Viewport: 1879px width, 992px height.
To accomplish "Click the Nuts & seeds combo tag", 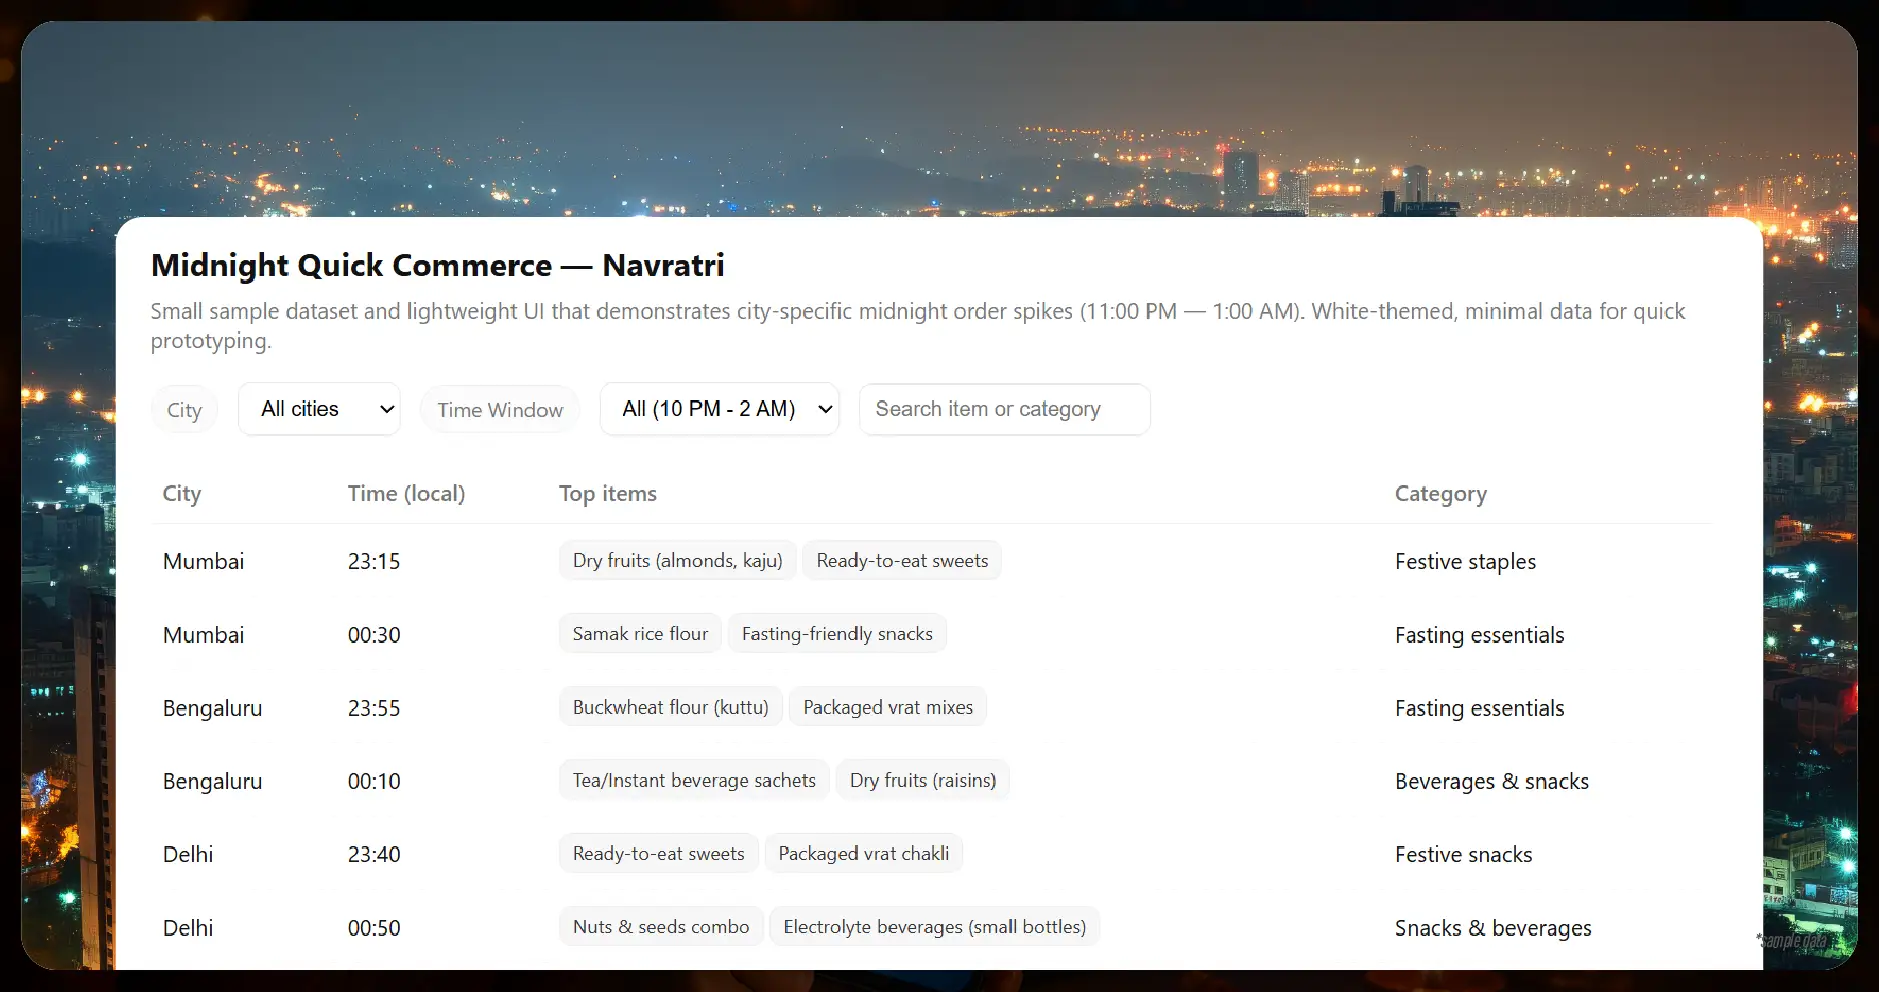I will (x=661, y=927).
